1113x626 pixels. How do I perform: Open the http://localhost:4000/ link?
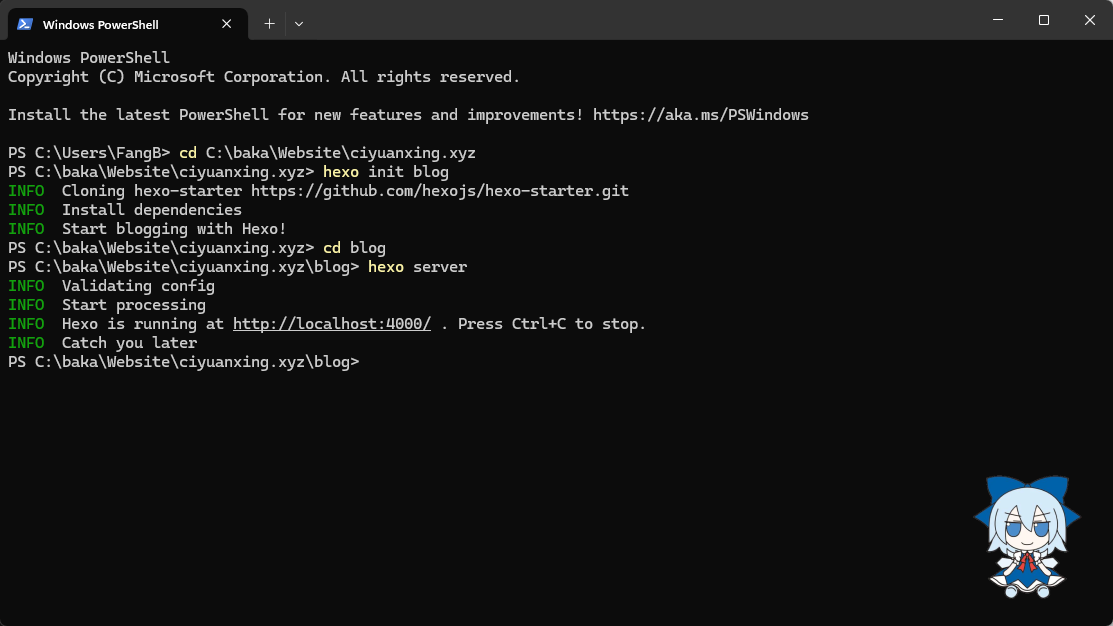click(332, 324)
